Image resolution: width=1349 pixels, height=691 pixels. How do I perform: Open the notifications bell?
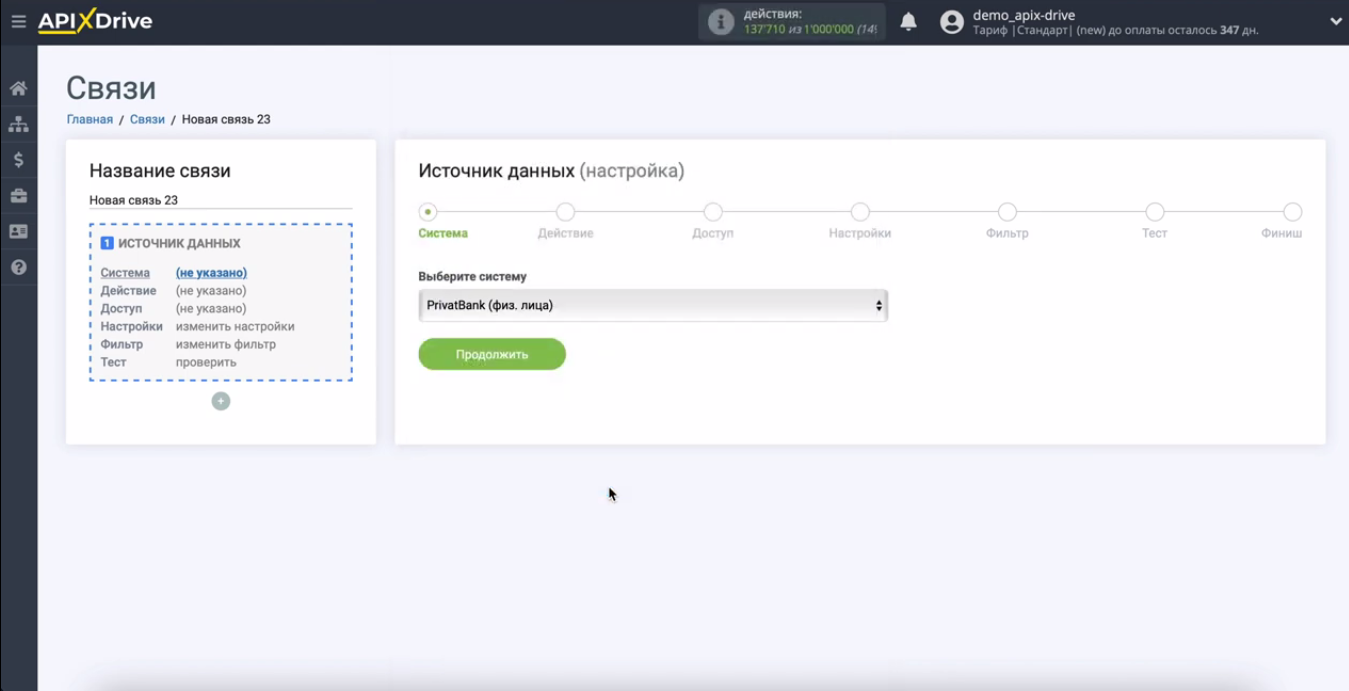[x=908, y=22]
